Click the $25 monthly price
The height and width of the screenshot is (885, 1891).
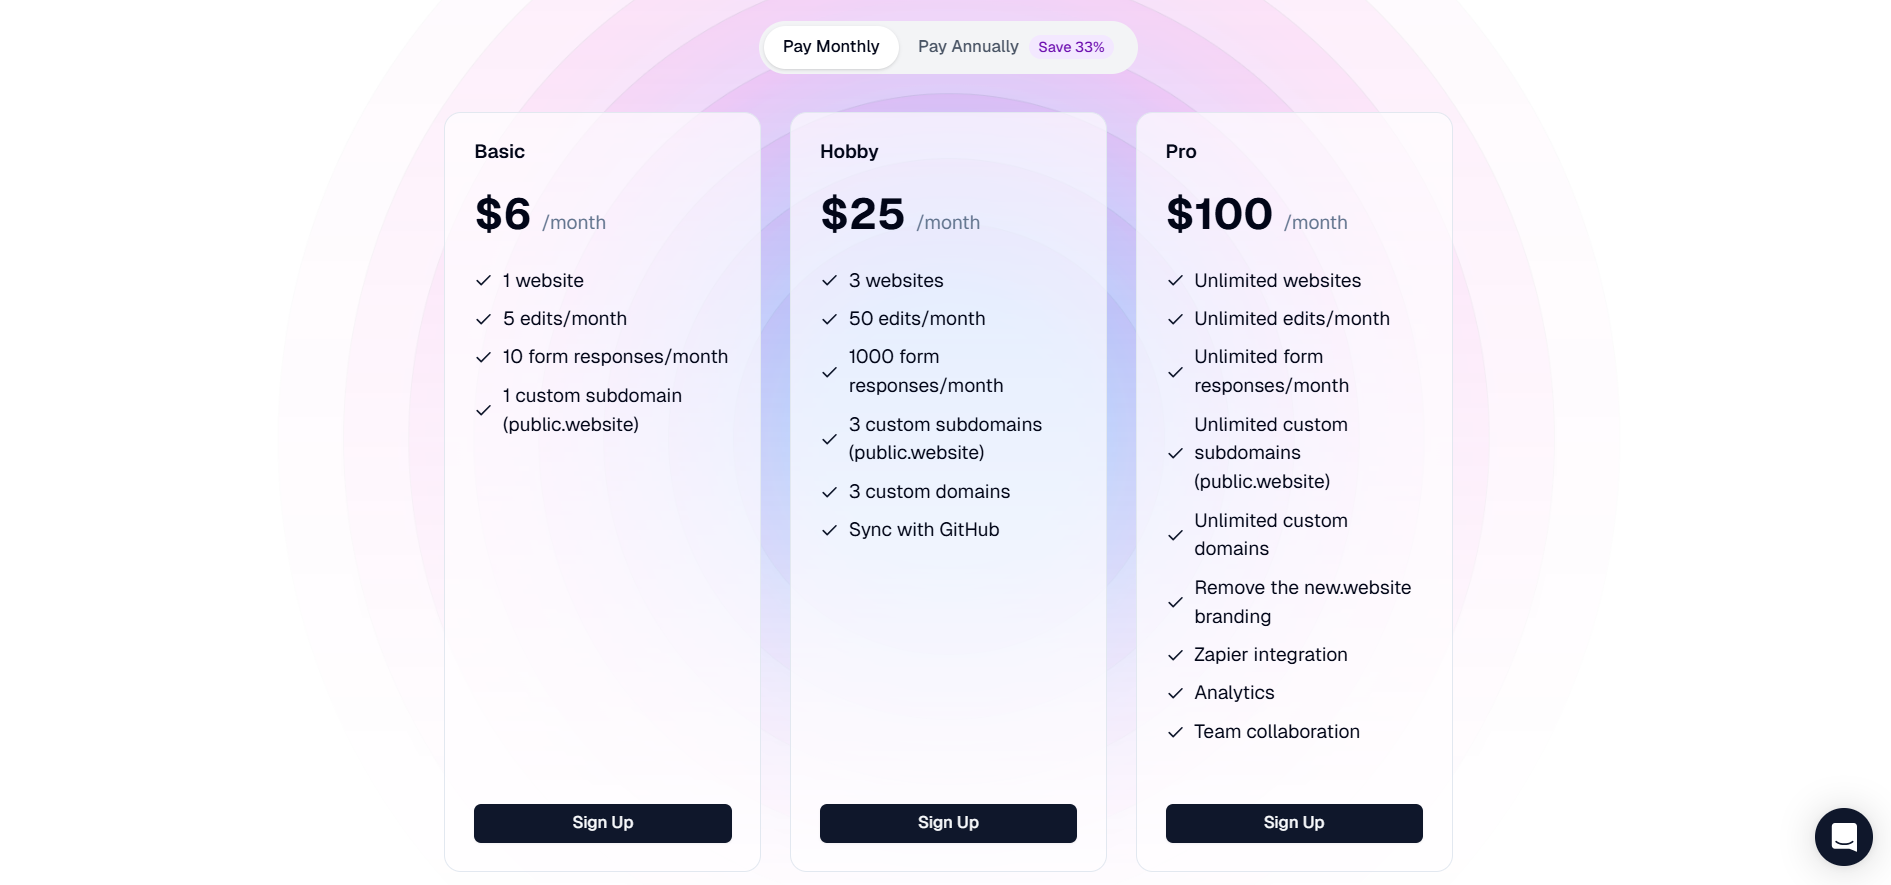pos(862,213)
